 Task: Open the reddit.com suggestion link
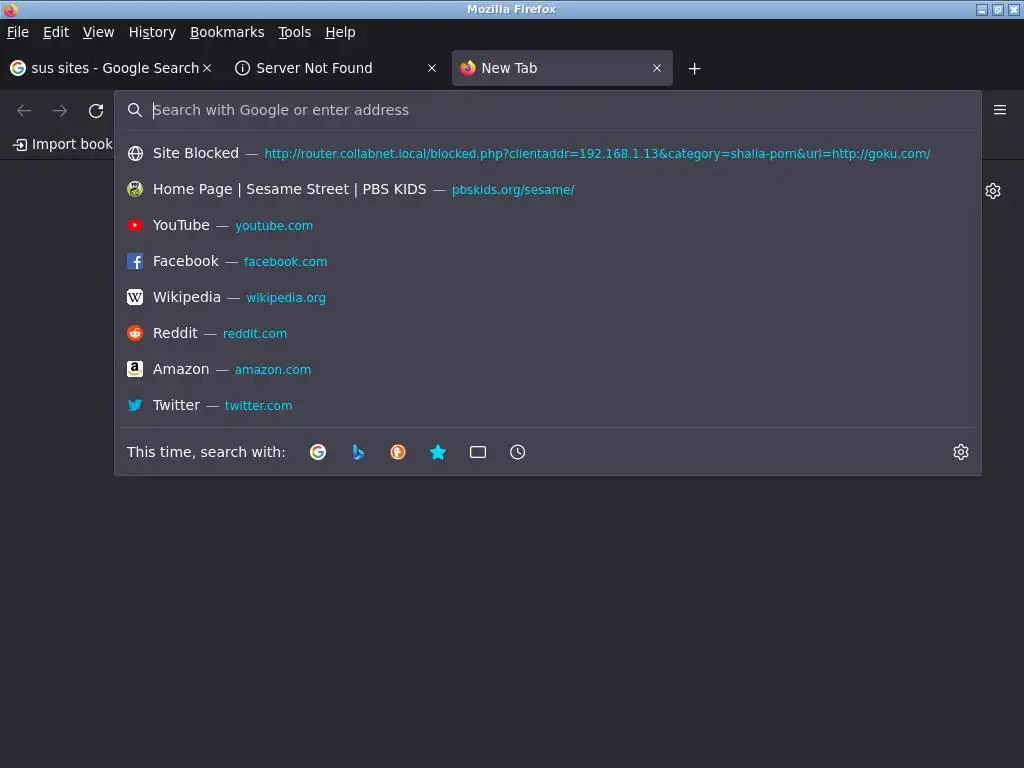click(x=255, y=333)
